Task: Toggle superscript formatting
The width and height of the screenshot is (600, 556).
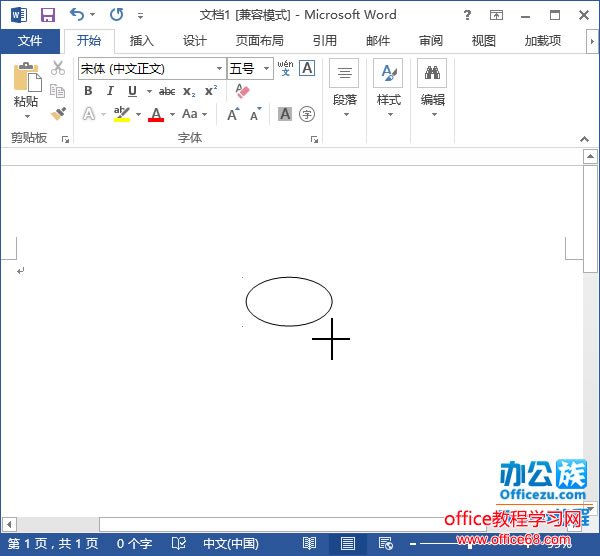Action: (x=211, y=91)
